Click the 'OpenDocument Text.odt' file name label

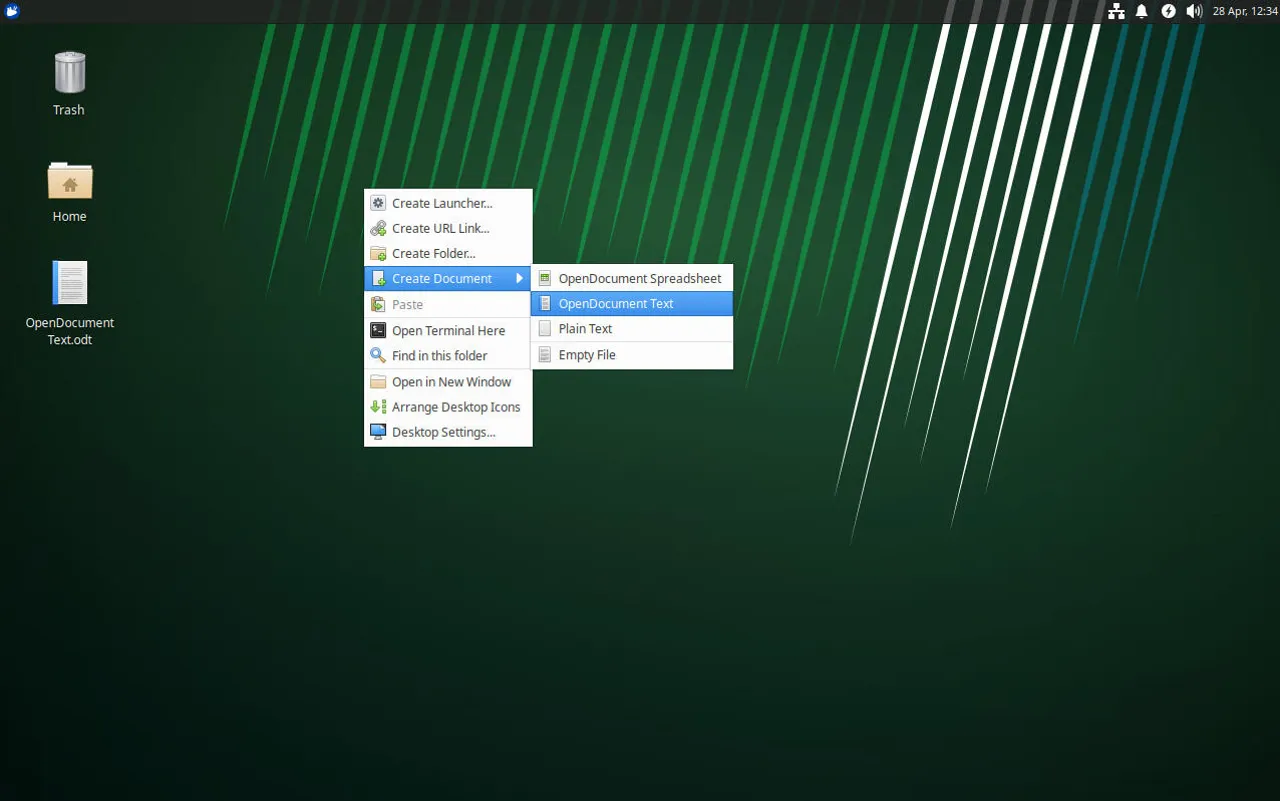(x=70, y=331)
